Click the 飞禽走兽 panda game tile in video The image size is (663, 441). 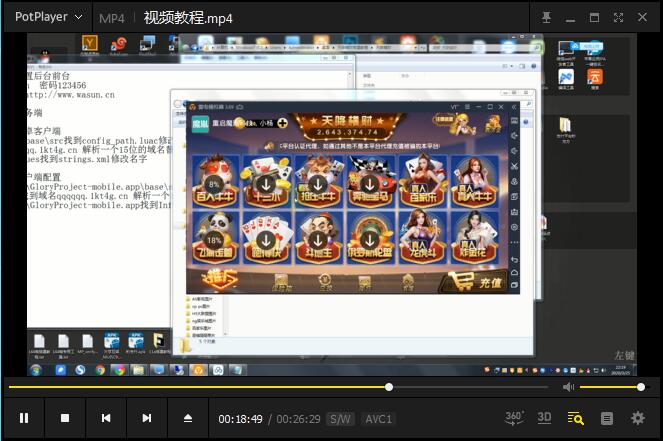tap(215, 238)
